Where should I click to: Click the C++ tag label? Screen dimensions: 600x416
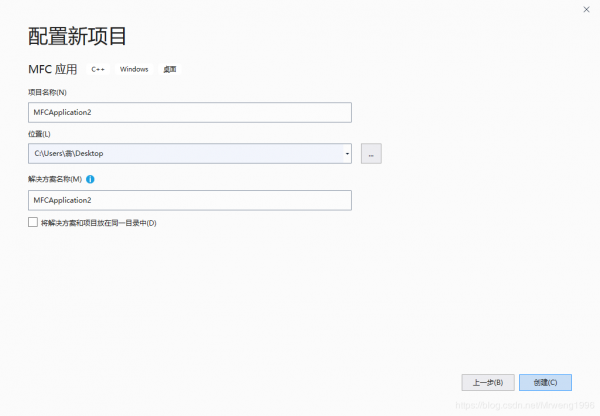click(98, 69)
